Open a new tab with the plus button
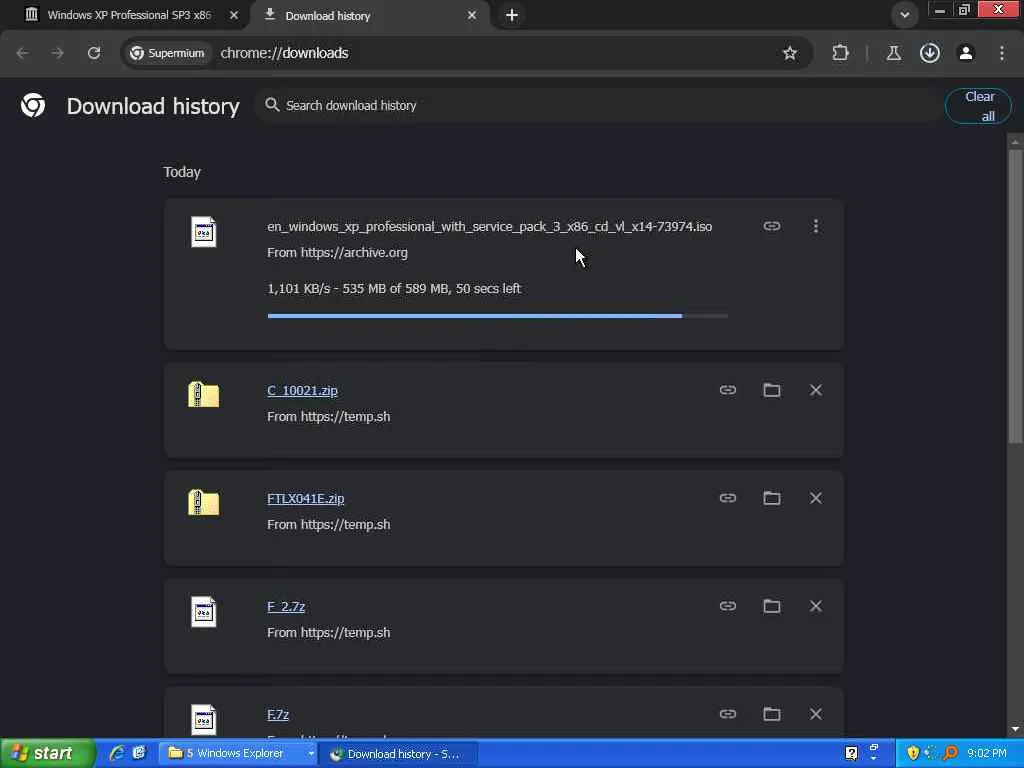The image size is (1024, 768). [x=512, y=15]
